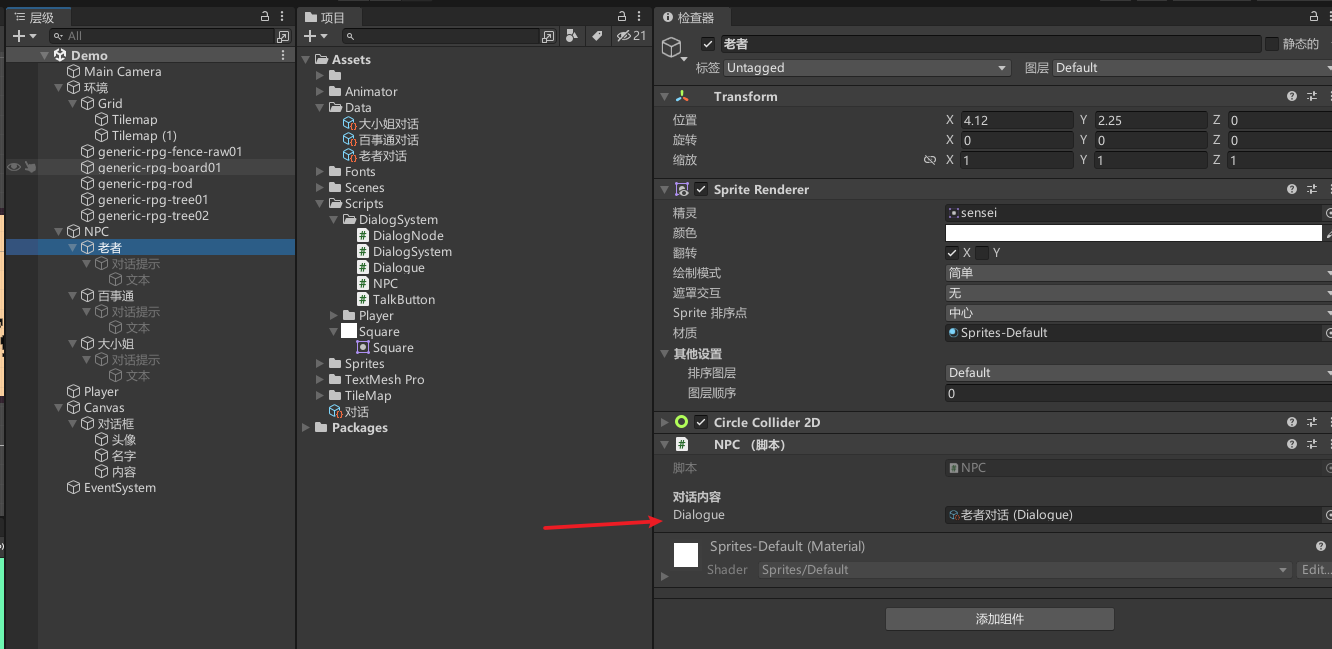
Task: Open 绘制模式 简单 dropdown
Action: coord(1138,273)
